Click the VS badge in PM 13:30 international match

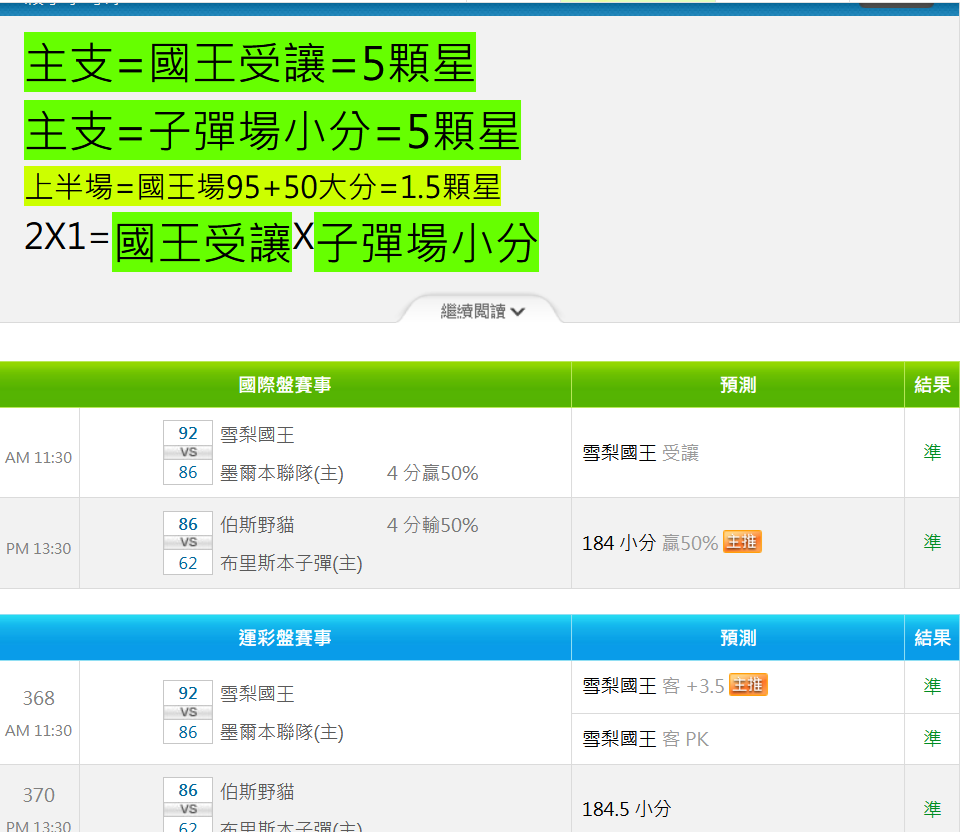pos(188,542)
